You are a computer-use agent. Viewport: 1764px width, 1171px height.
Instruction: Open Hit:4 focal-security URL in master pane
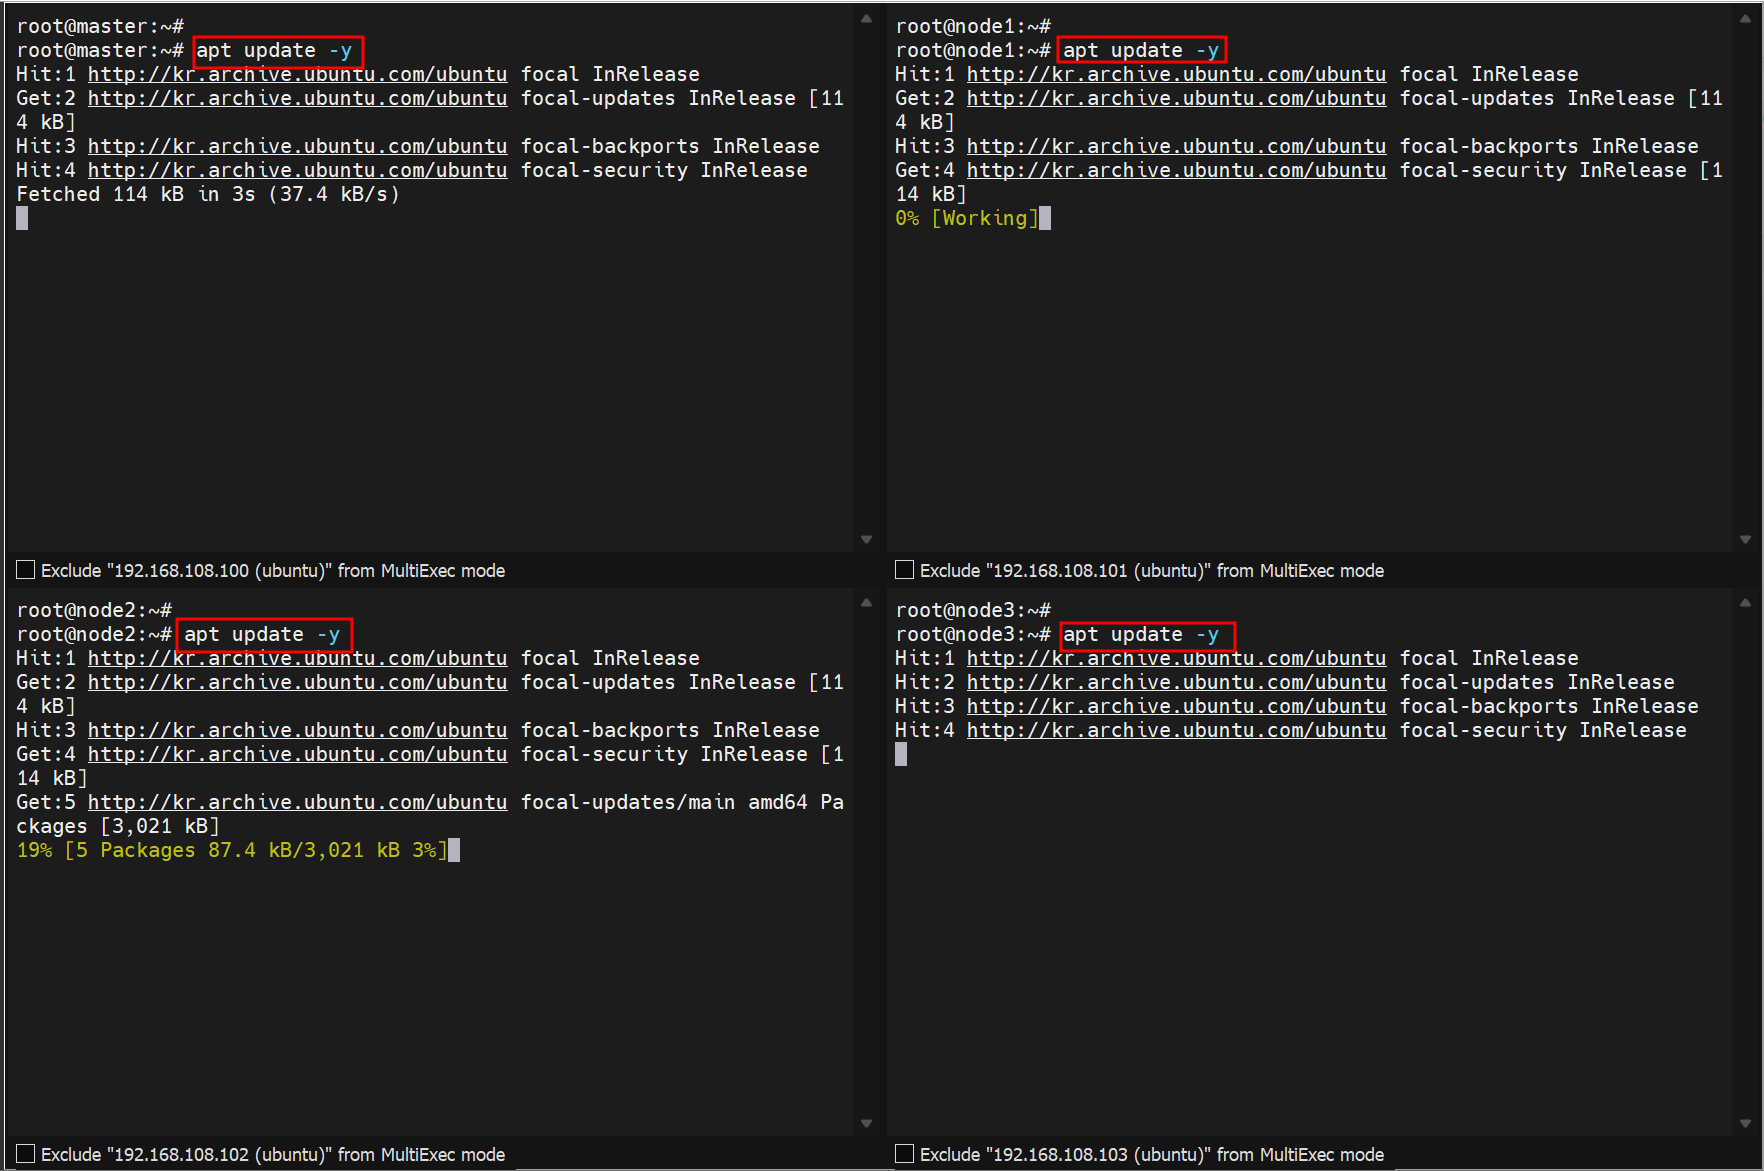pyautogui.click(x=297, y=170)
